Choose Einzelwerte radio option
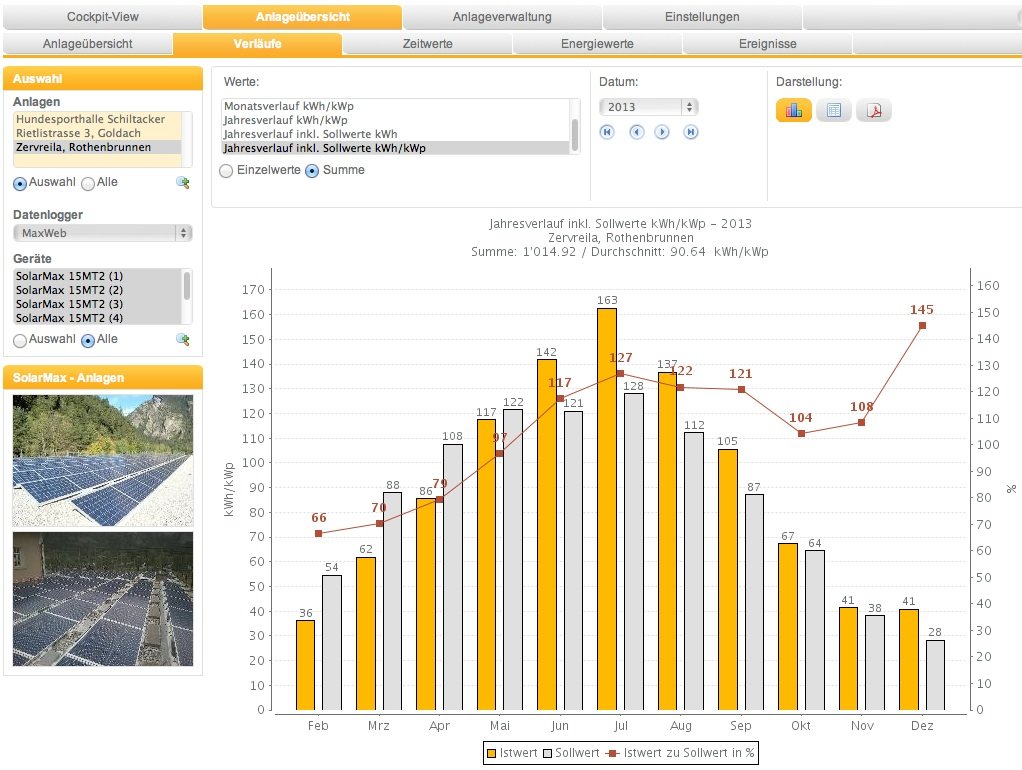The height and width of the screenshot is (770, 1022). click(226, 171)
